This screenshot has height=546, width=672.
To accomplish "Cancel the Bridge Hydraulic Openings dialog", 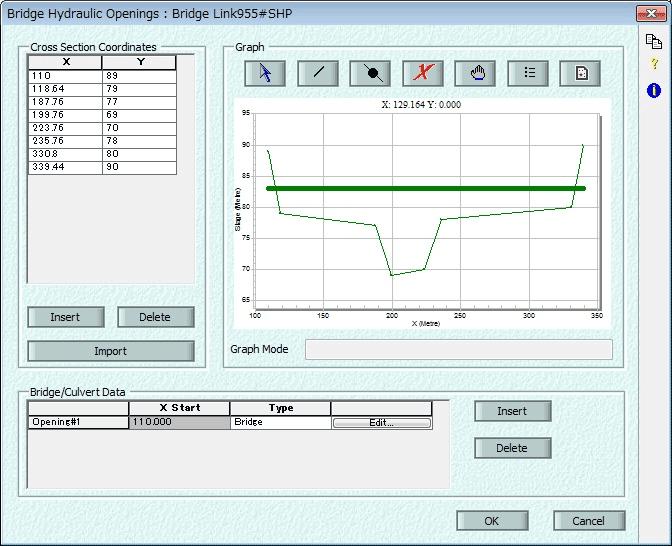I will point(589,521).
